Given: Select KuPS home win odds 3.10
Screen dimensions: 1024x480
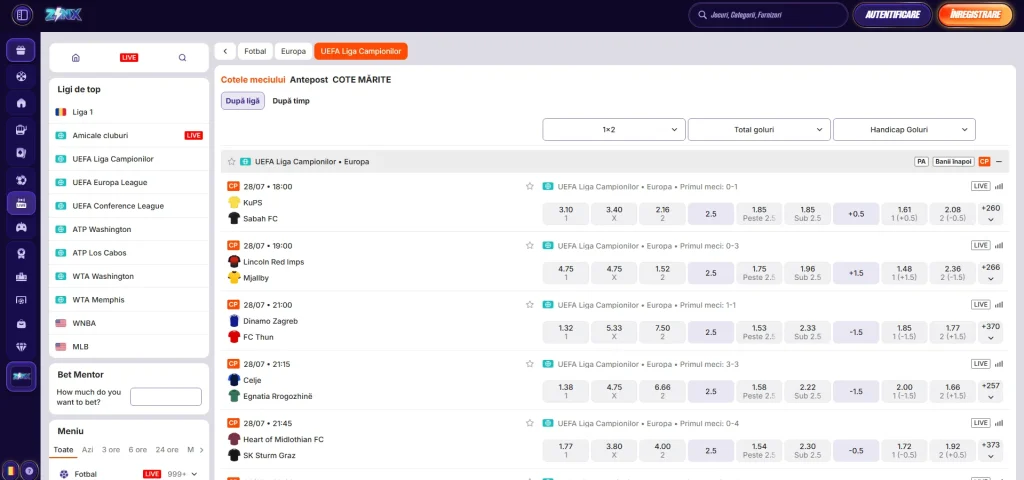Looking at the screenshot, I should click(x=566, y=214).
